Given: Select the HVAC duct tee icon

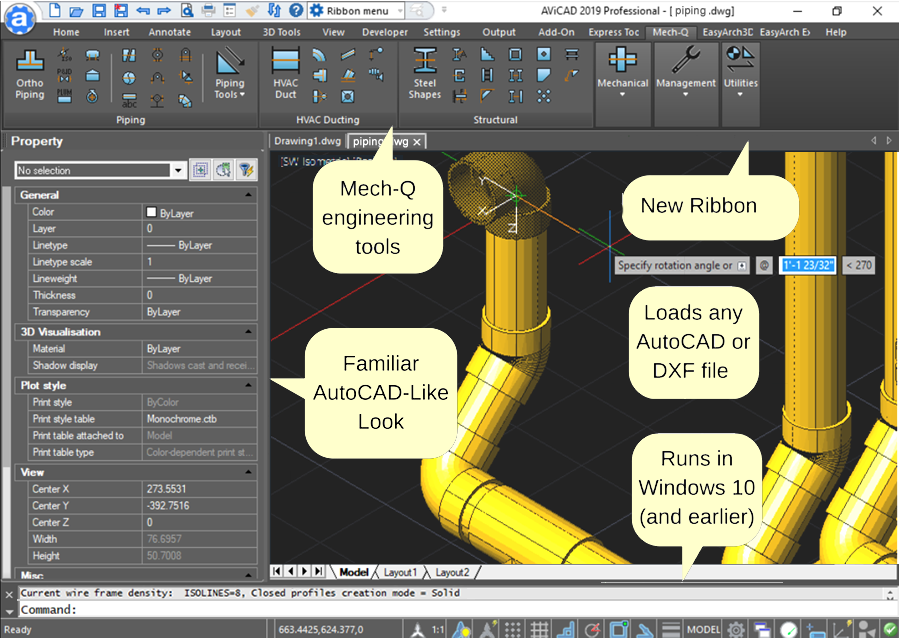Looking at the screenshot, I should [x=319, y=75].
